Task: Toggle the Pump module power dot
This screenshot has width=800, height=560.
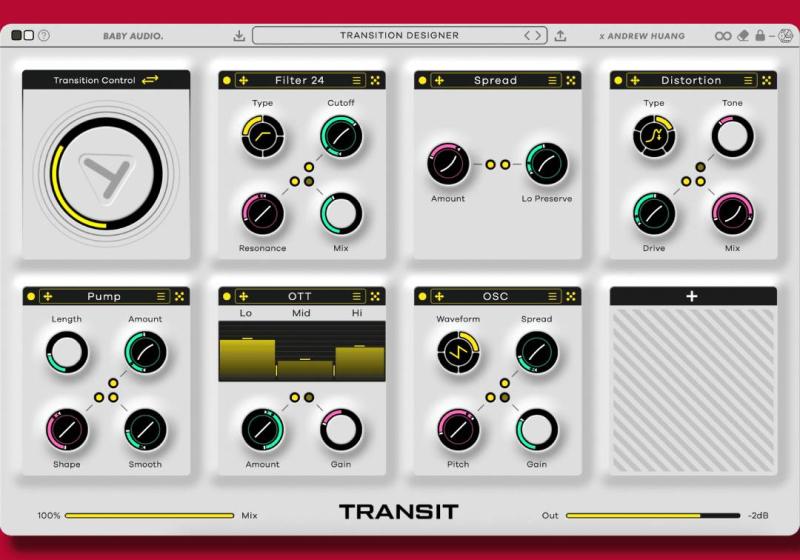Action: [x=31, y=296]
